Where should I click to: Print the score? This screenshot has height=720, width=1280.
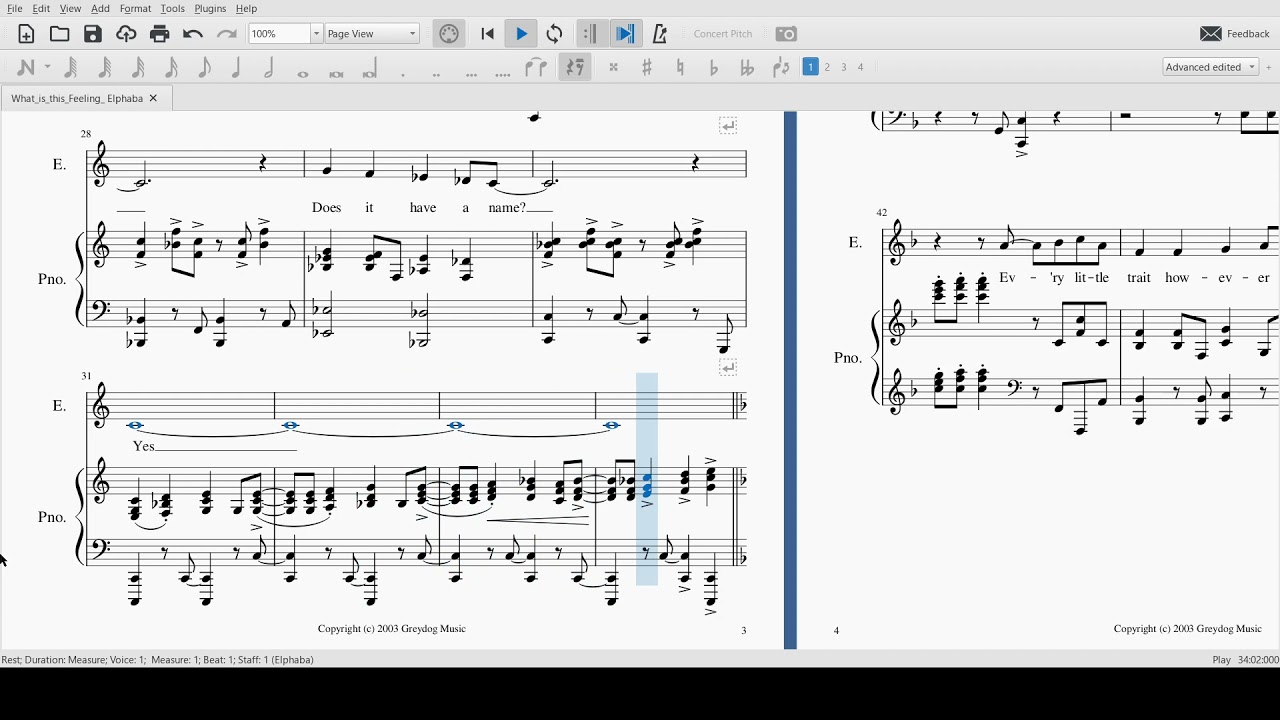coord(160,34)
